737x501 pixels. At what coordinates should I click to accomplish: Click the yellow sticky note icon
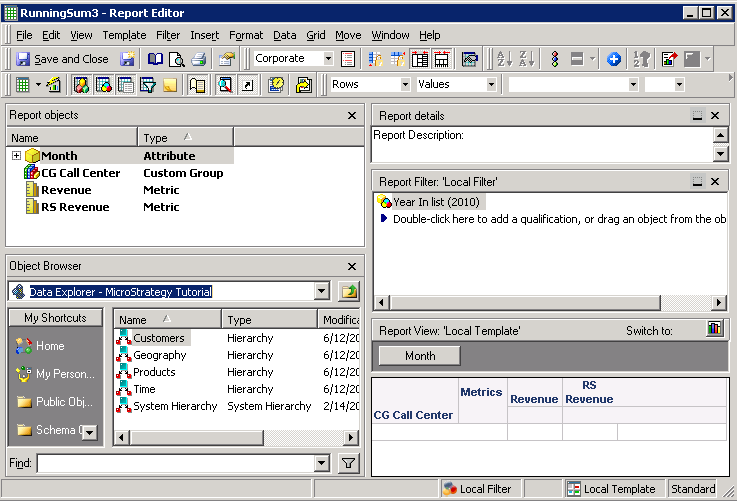(170, 85)
